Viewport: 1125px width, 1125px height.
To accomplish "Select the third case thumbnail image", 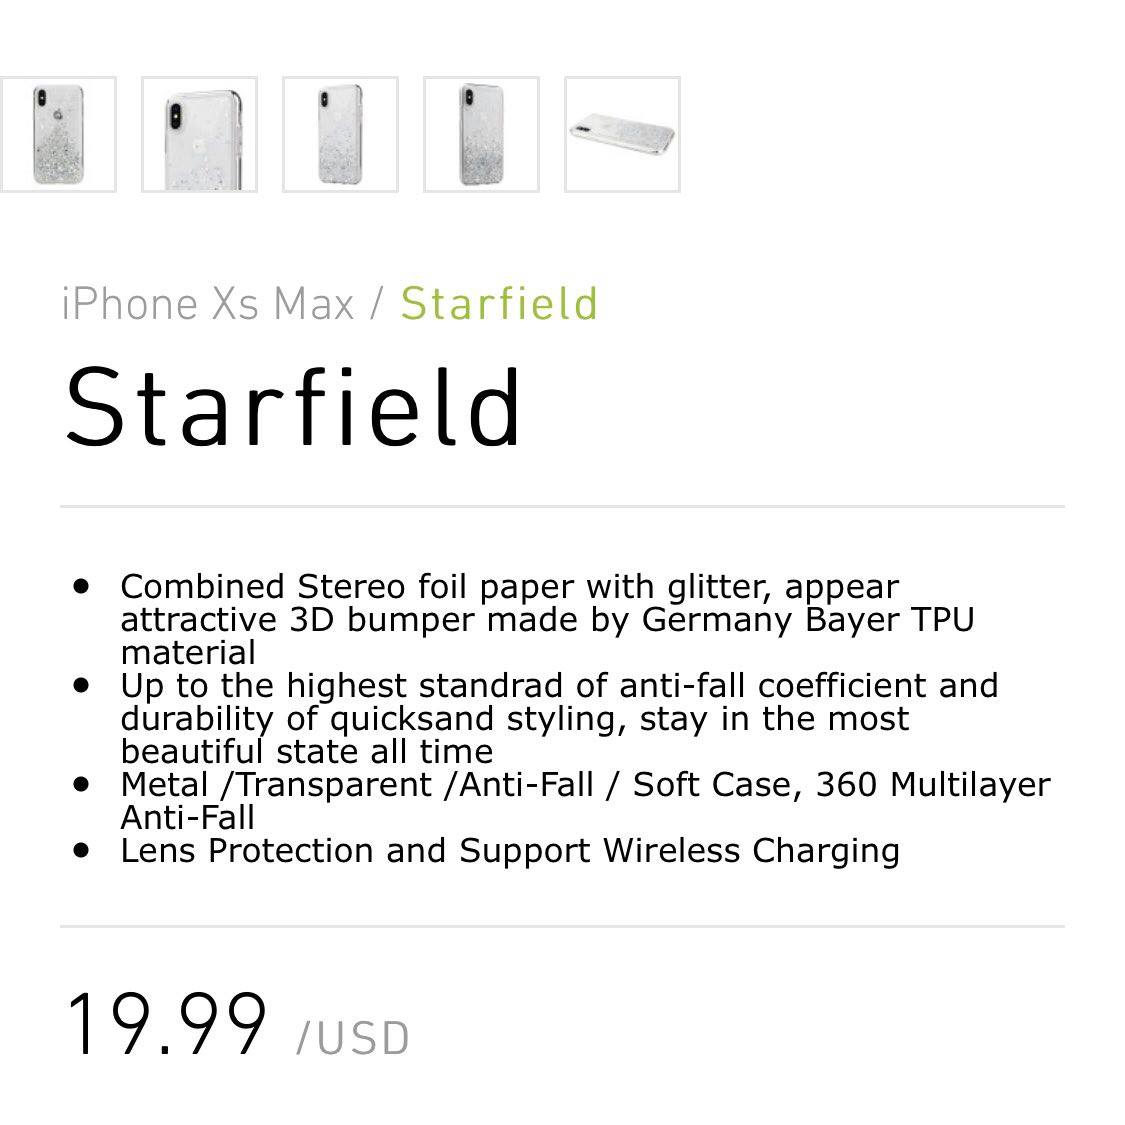I will pyautogui.click(x=340, y=134).
